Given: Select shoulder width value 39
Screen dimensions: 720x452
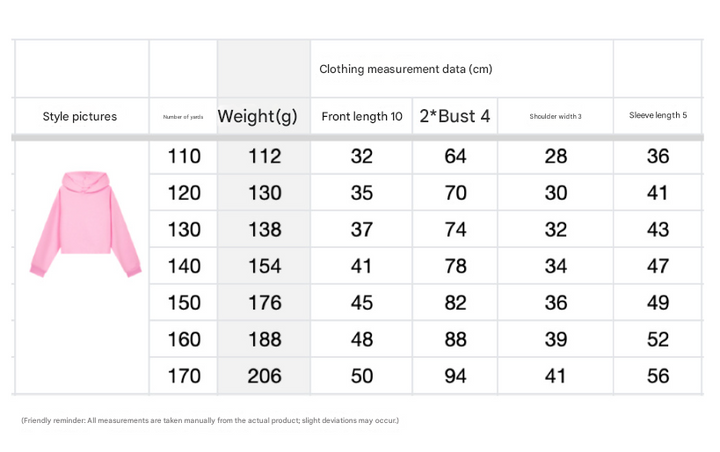Looking at the screenshot, I should coord(555,340).
